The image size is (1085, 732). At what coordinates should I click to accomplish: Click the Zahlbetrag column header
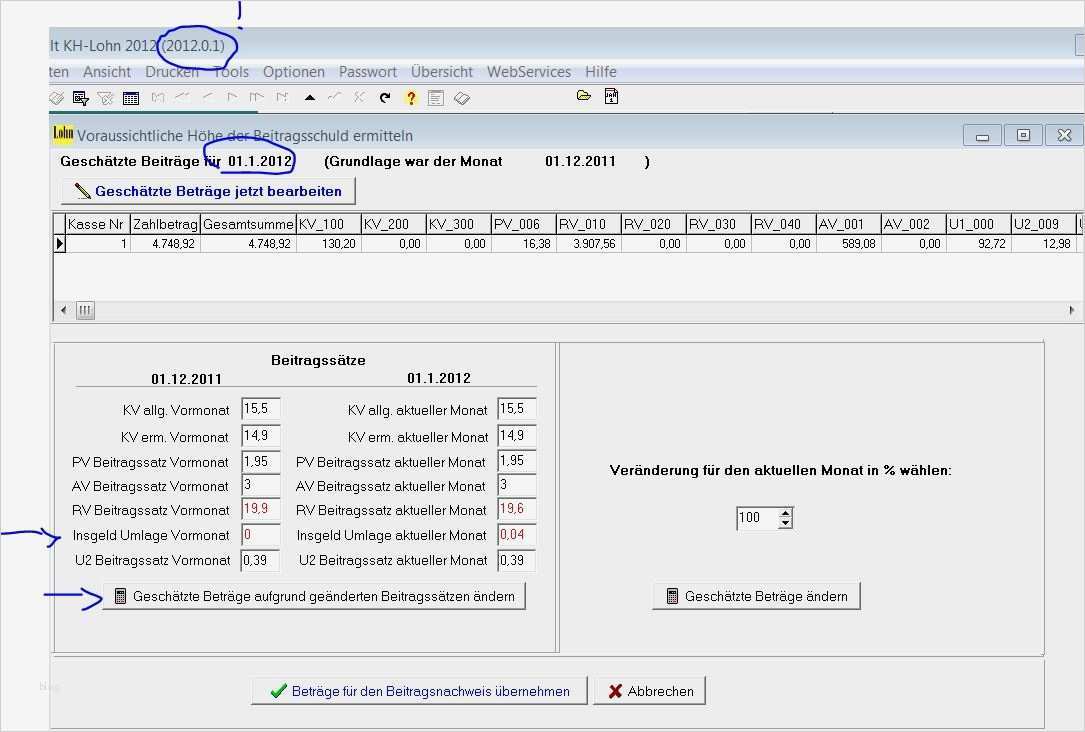pos(165,224)
